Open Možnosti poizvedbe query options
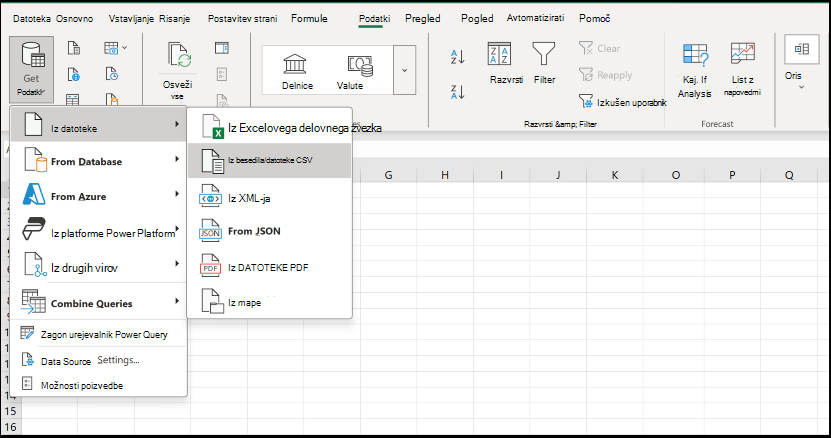The image size is (831, 438). tap(99, 385)
